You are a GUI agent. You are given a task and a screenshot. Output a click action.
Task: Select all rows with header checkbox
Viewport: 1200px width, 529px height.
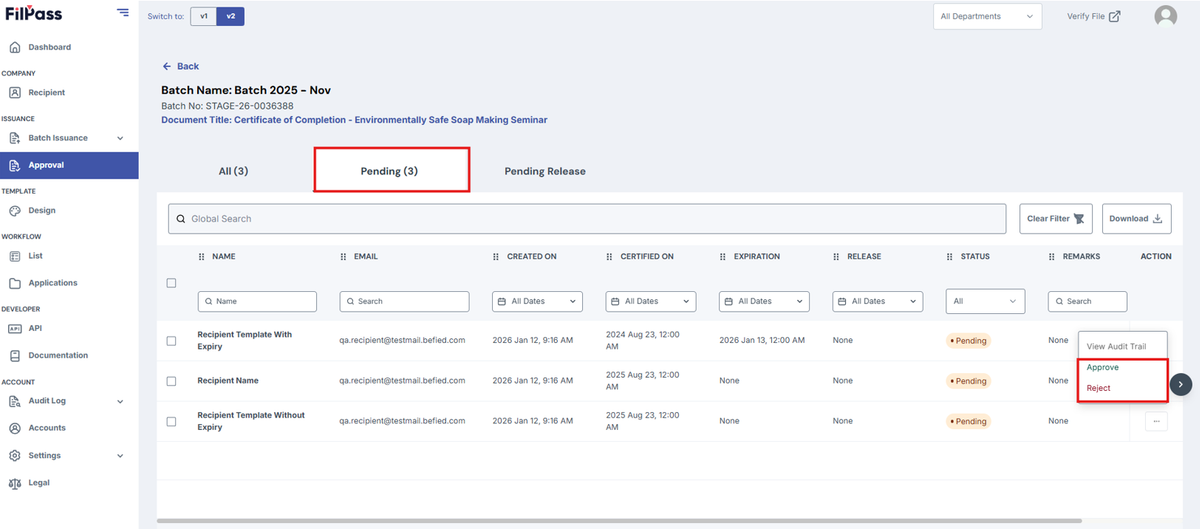[171, 283]
